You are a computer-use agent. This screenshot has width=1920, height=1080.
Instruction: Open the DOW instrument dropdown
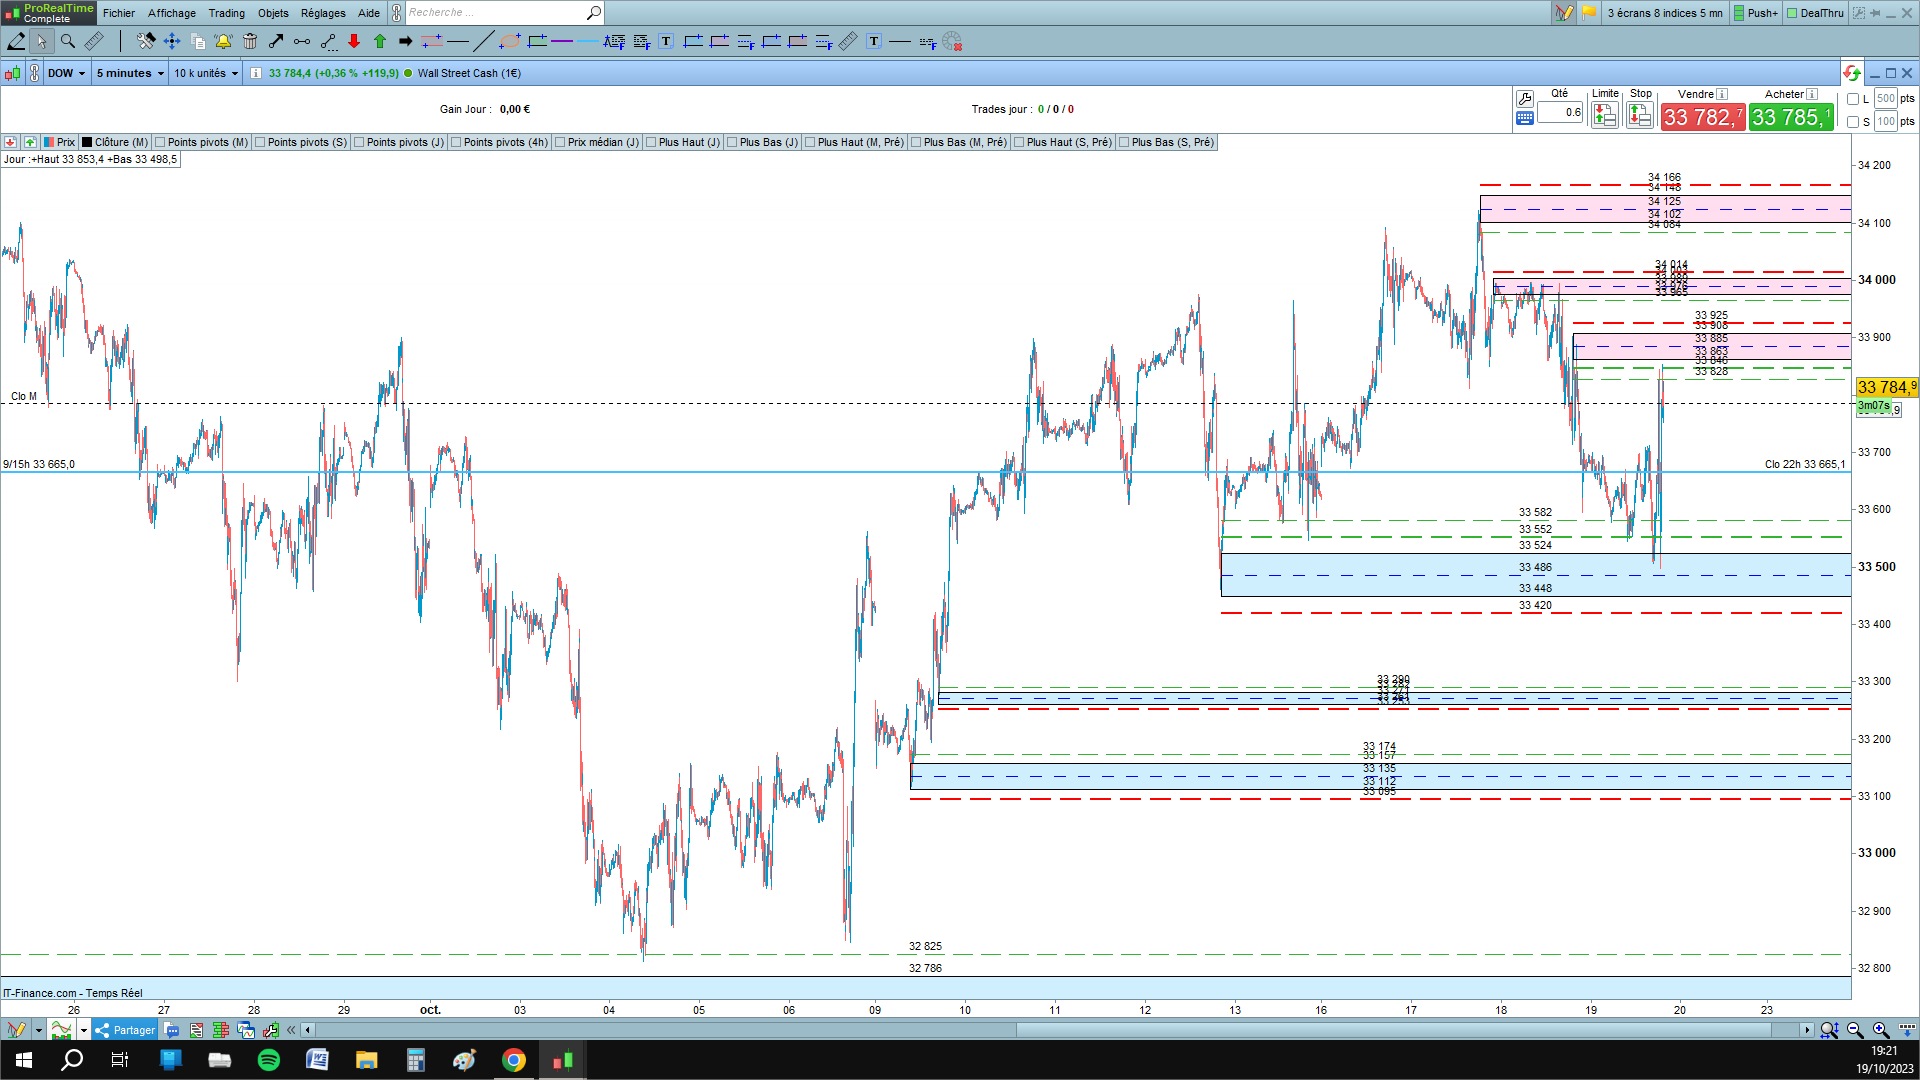[67, 73]
